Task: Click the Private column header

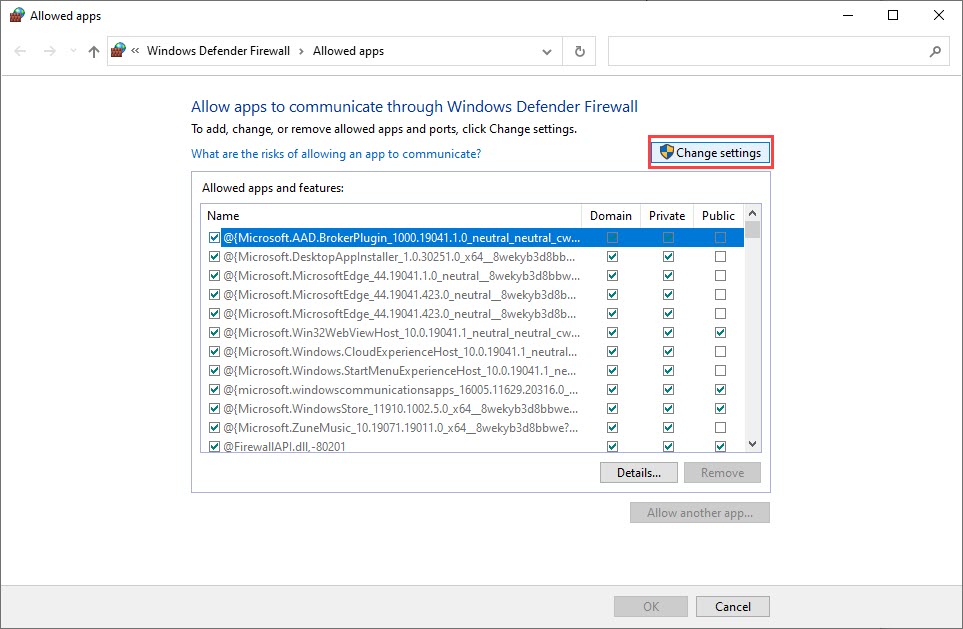Action: point(667,216)
